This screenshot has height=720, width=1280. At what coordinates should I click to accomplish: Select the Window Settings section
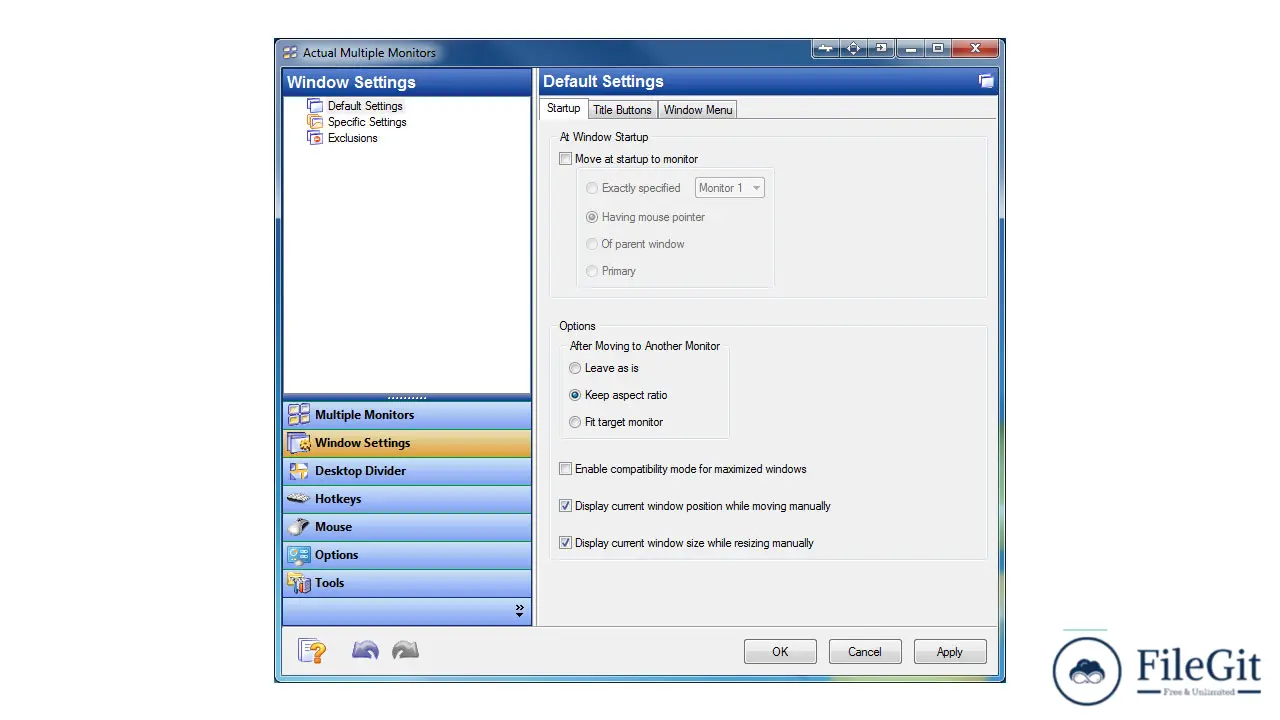[407, 443]
